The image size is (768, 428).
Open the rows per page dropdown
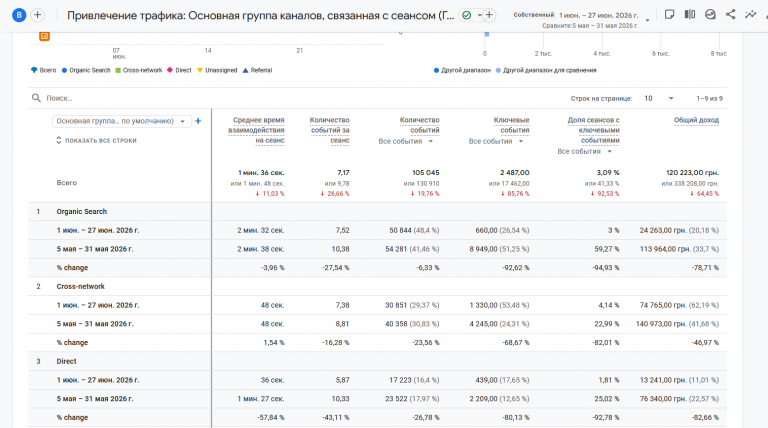coord(658,98)
